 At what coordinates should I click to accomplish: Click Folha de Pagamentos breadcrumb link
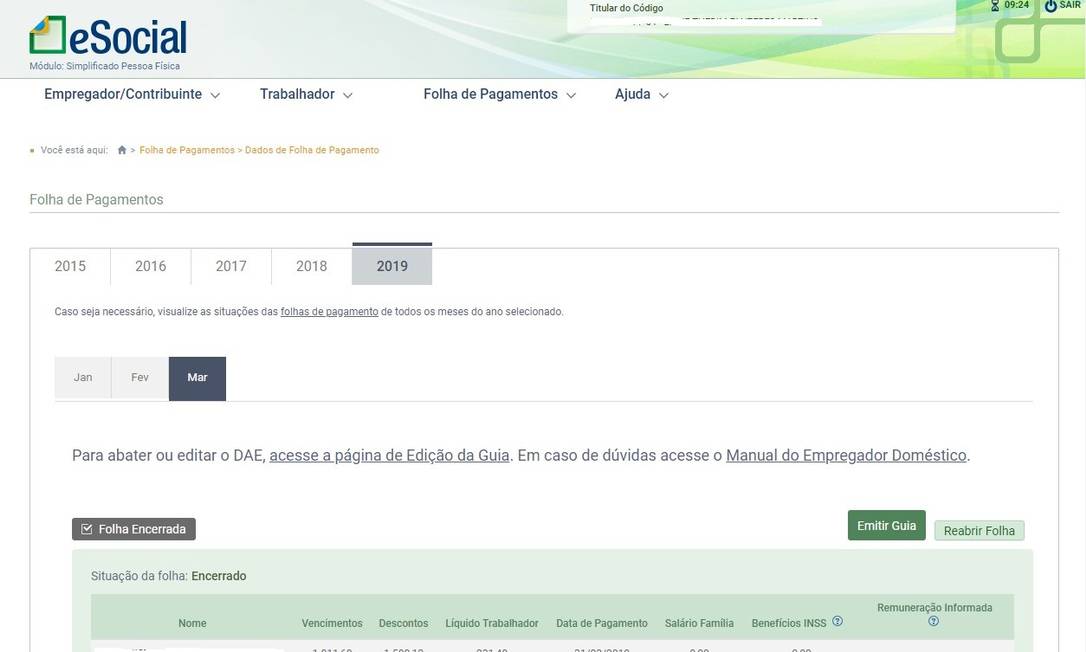(x=187, y=150)
